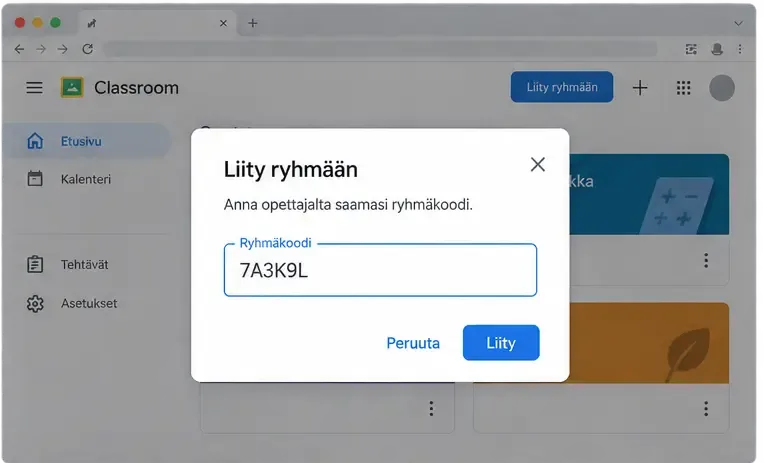
Task: Close the current browser tab
Action: pyautogui.click(x=223, y=23)
